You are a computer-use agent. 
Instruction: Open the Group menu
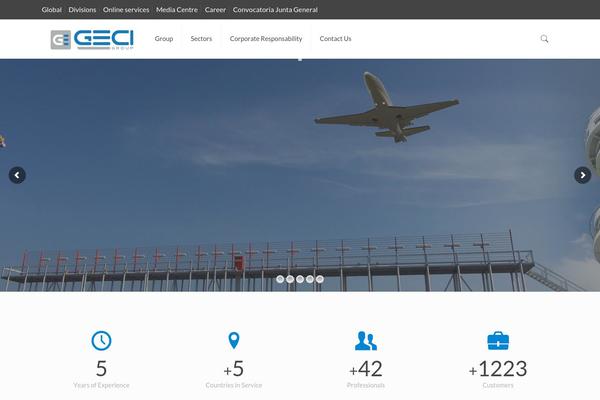pos(164,39)
